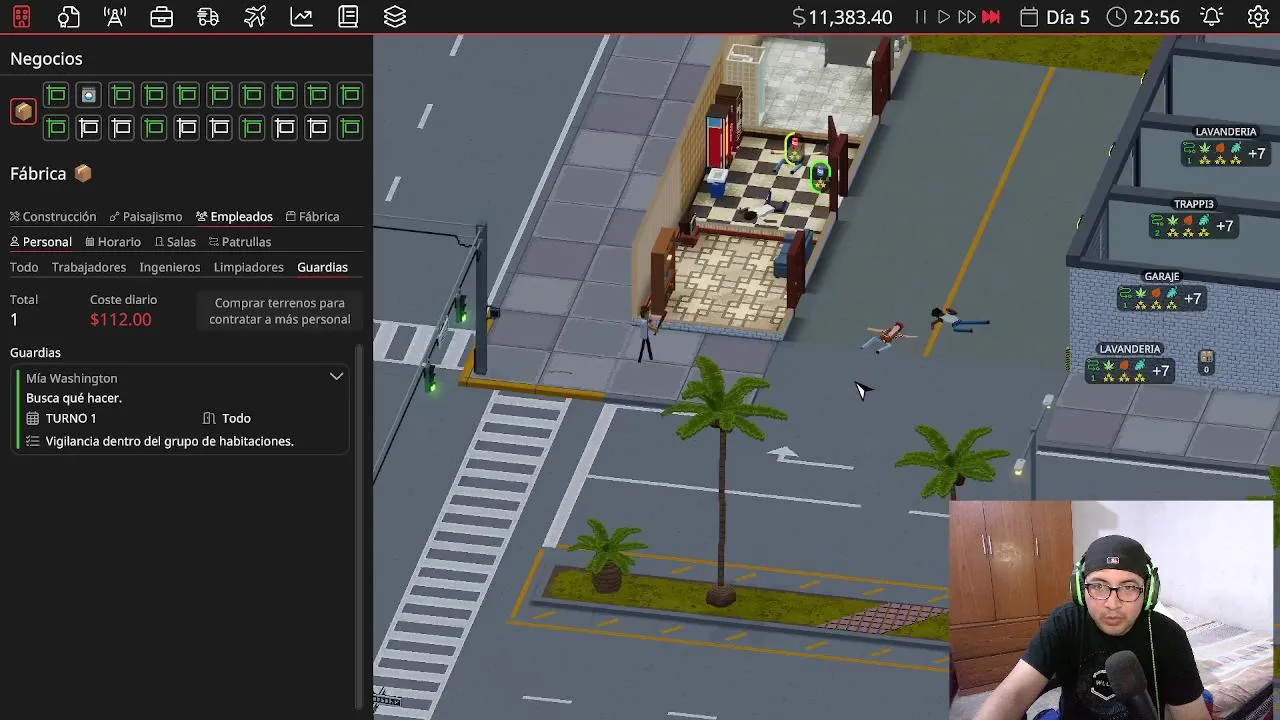The height and width of the screenshot is (720, 1280).
Task: Switch to the Paisajismo tab
Action: [146, 216]
